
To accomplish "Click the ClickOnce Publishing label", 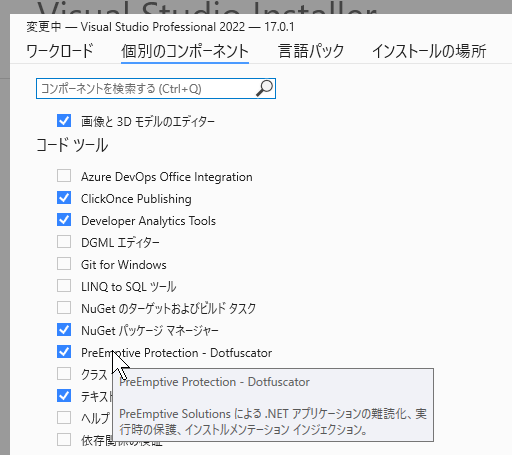I will coord(136,199).
